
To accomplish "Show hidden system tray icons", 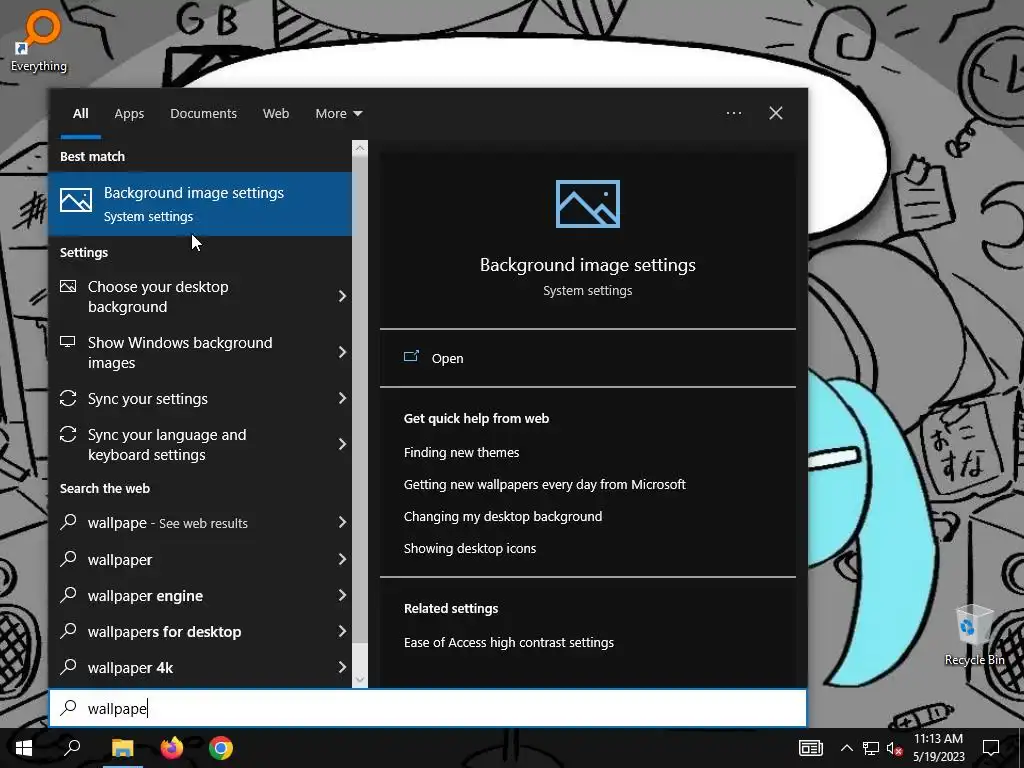I will coord(846,748).
